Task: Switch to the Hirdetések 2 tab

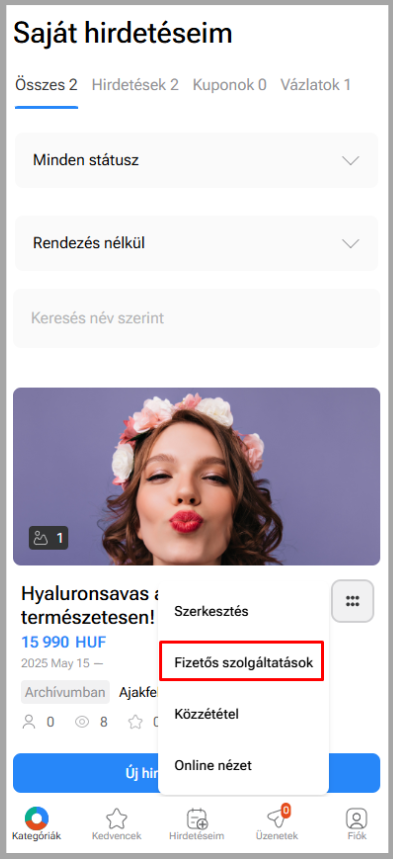Action: [135, 85]
